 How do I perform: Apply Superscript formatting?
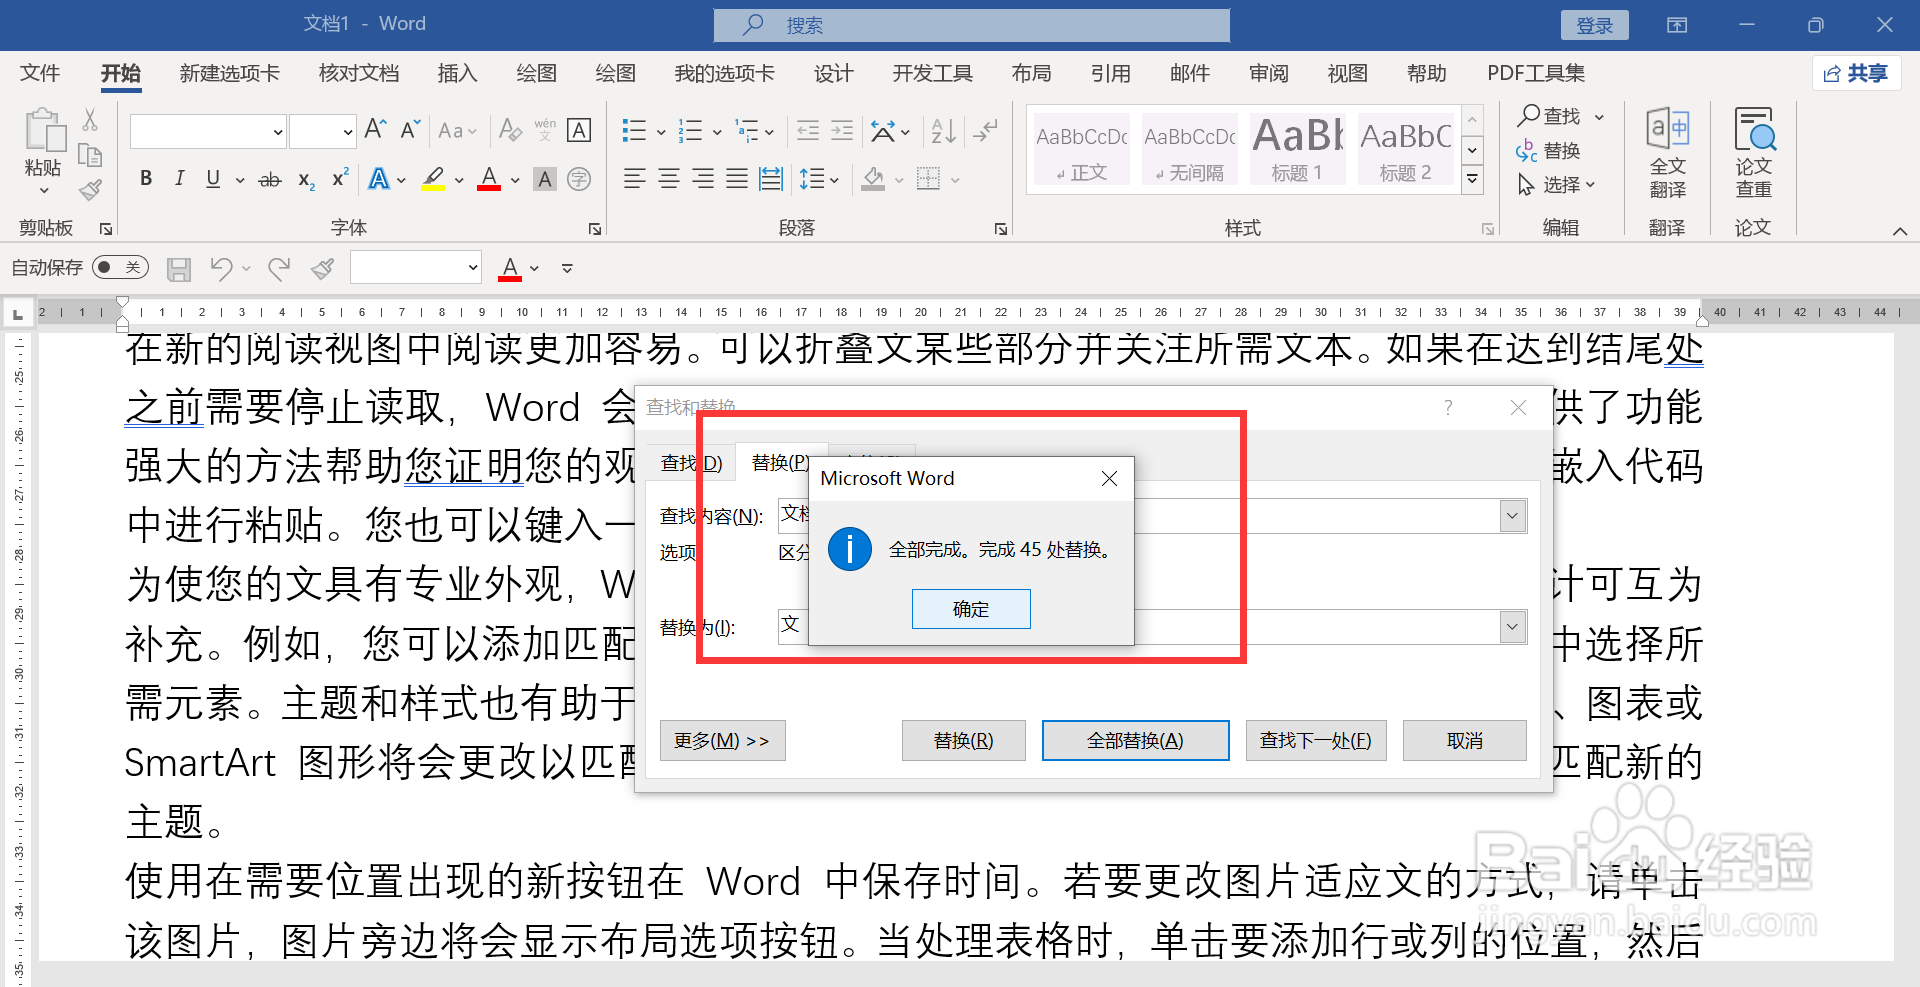340,178
